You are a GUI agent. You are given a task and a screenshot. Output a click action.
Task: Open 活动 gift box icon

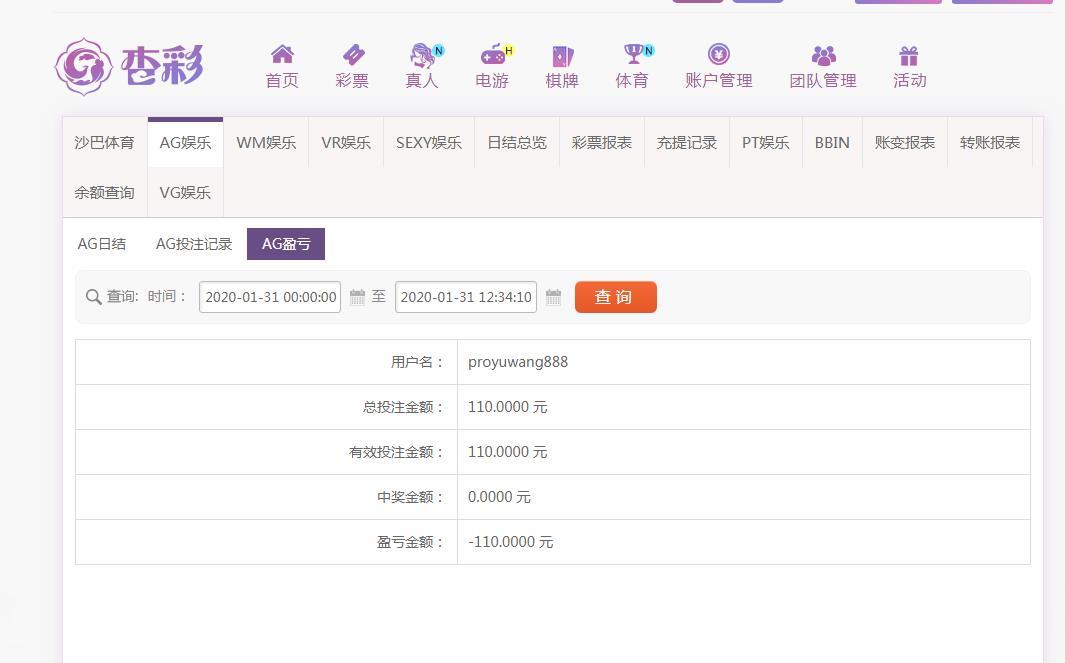coord(909,56)
